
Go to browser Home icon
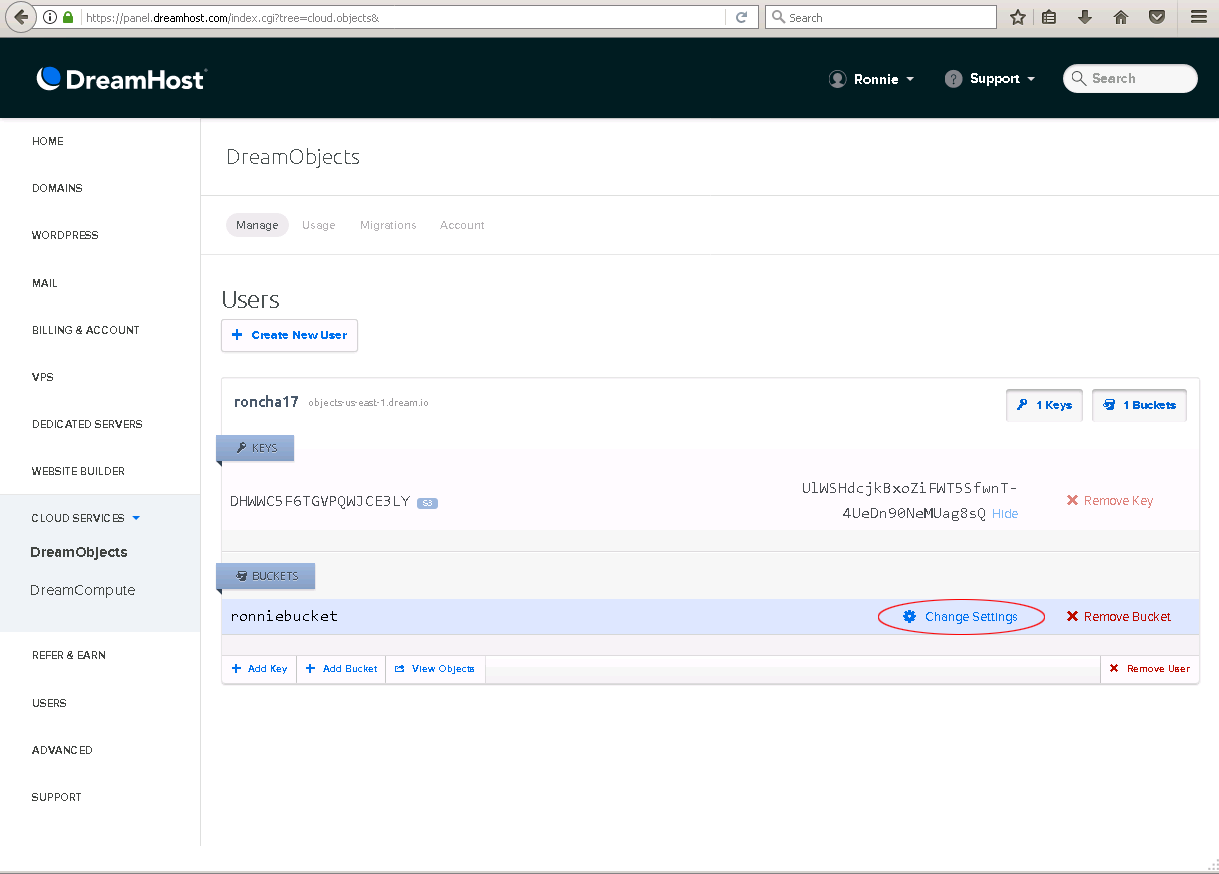(x=1121, y=17)
